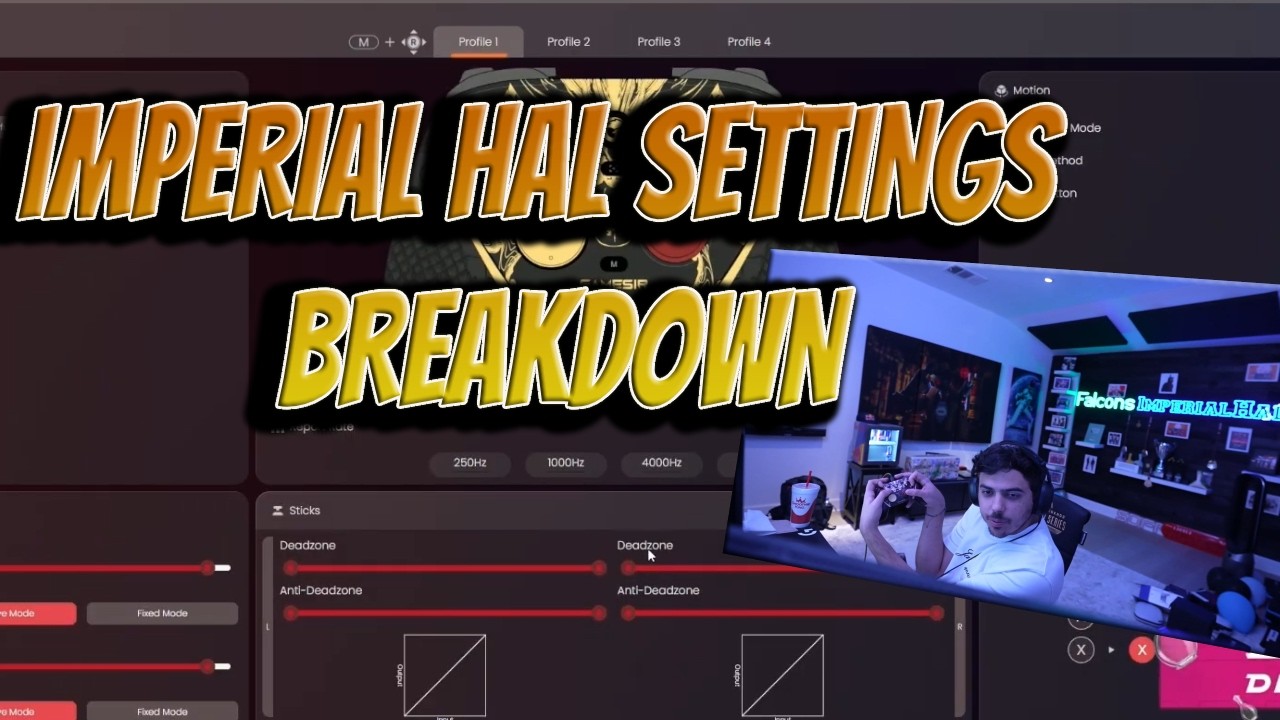
Task: Click the Sticks panel vertical scrollbar
Action: coord(267,627)
